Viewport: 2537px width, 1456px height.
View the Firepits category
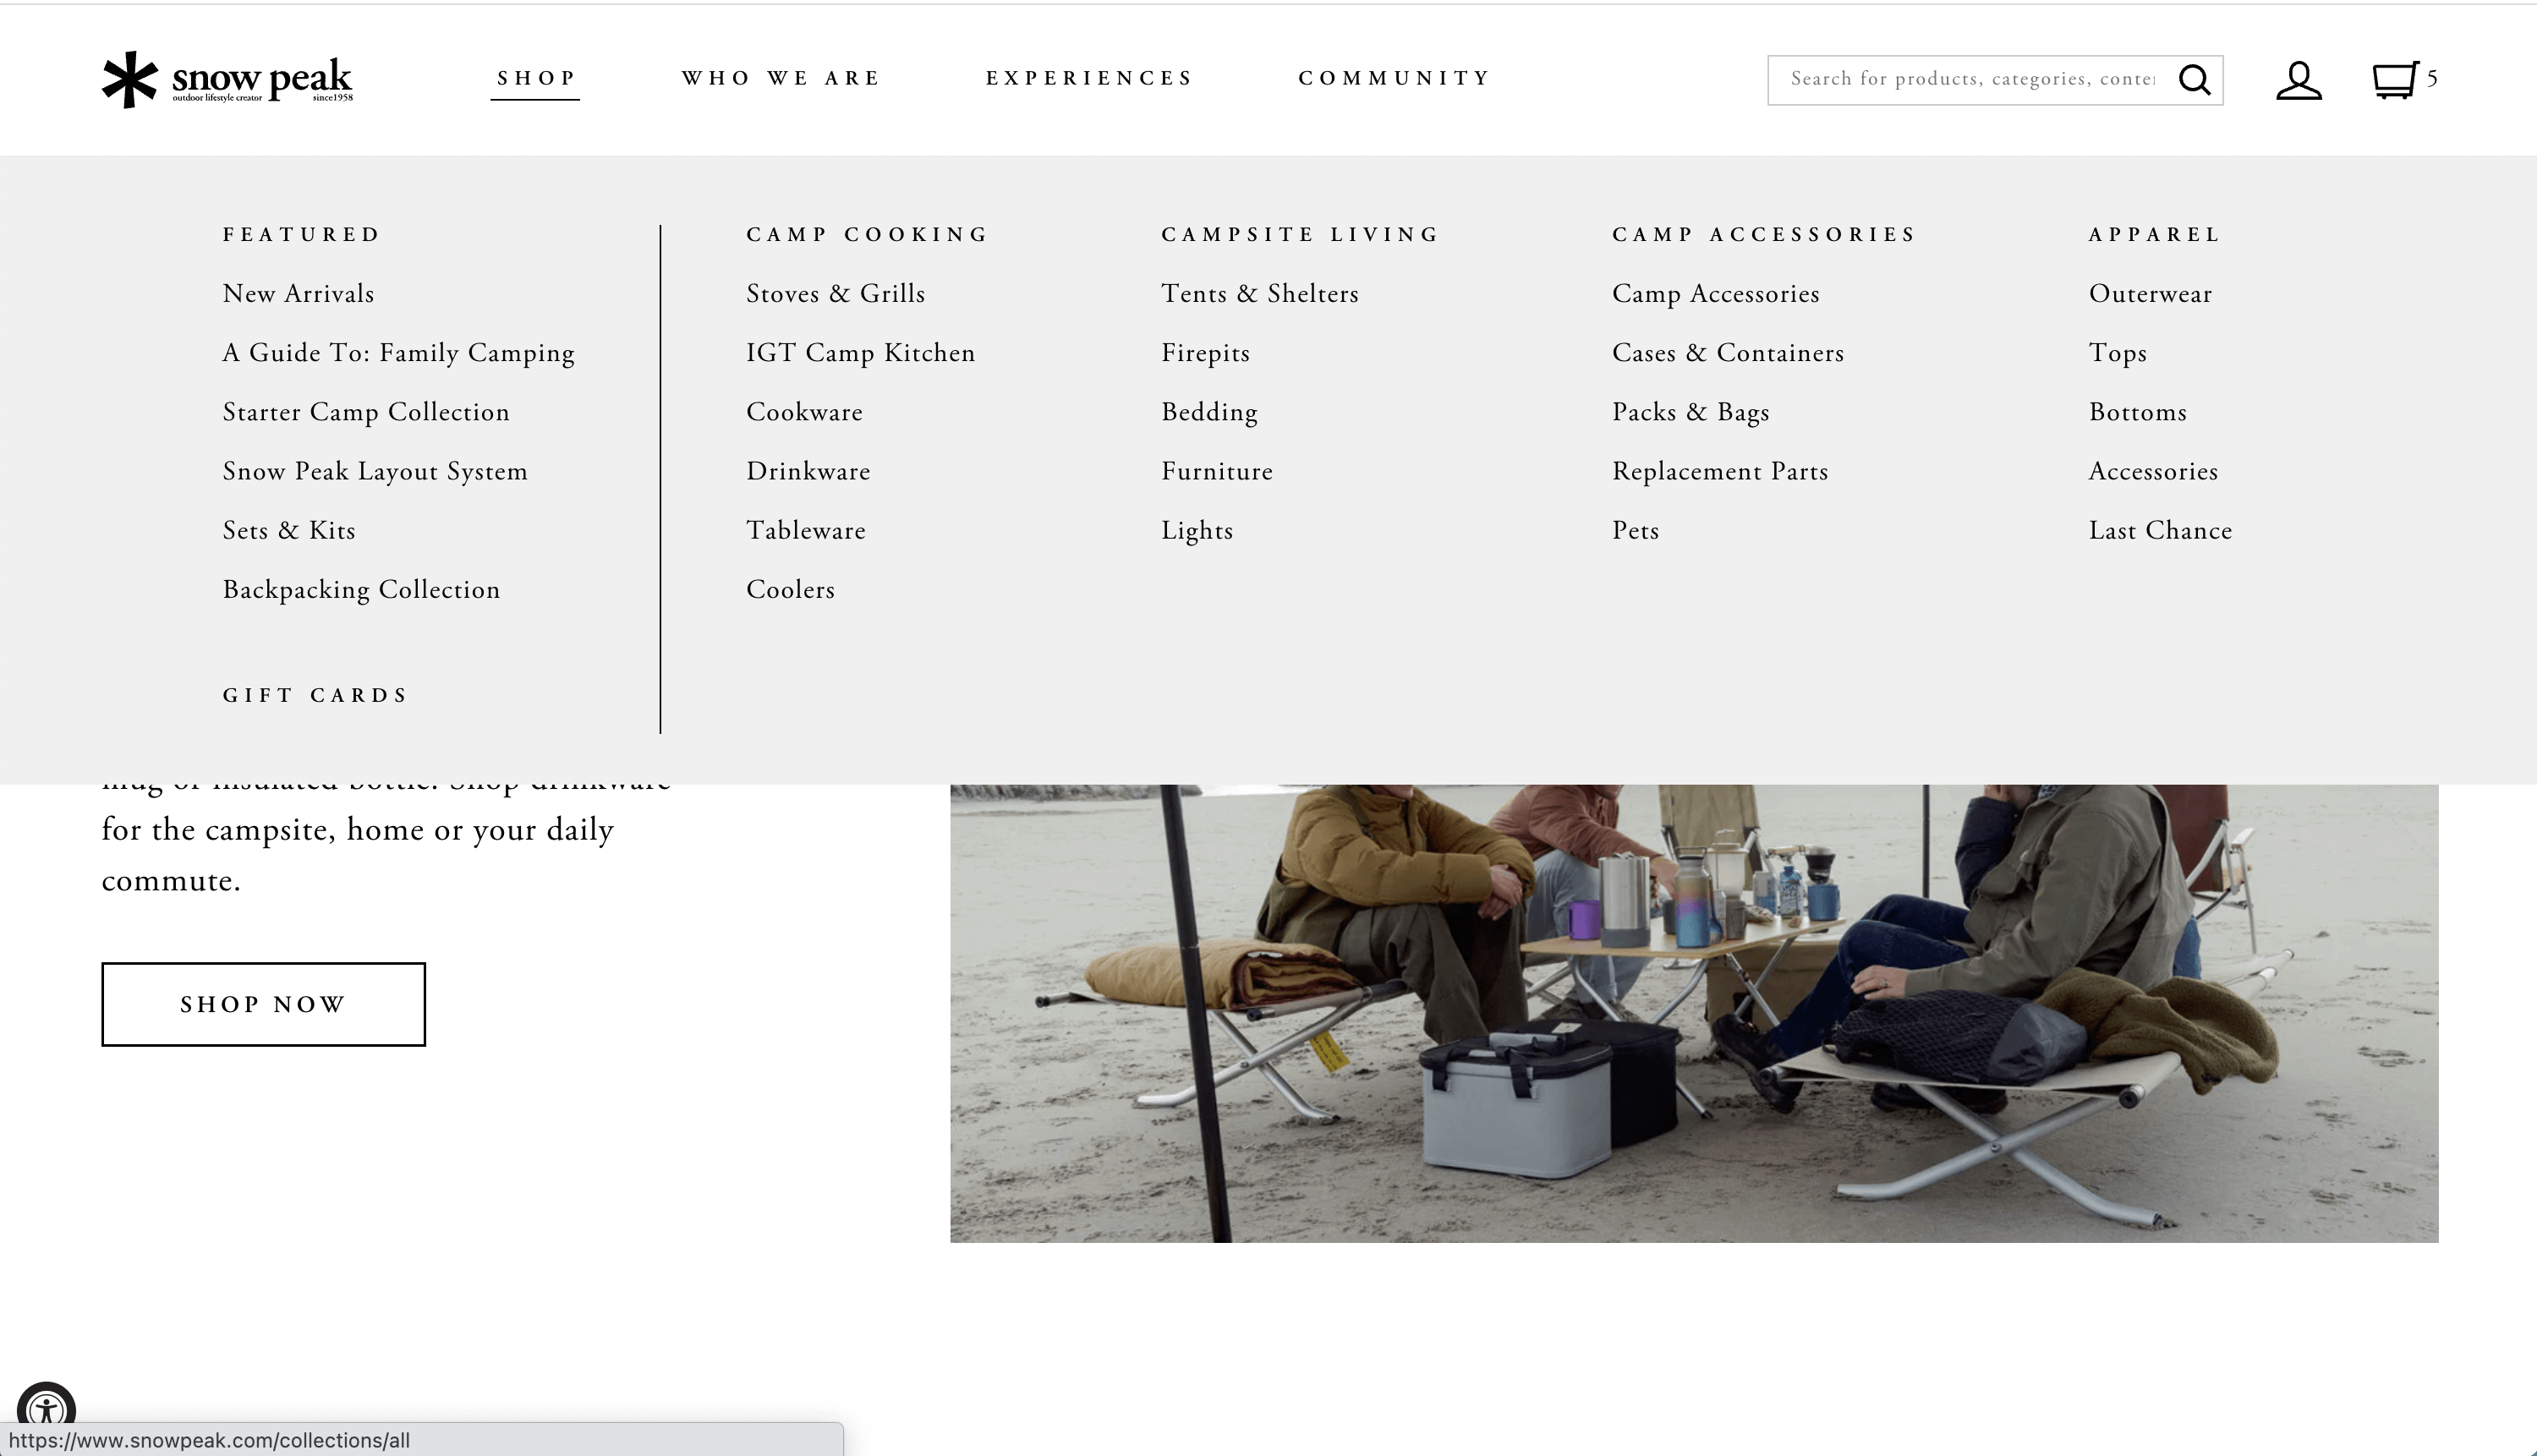(x=1206, y=352)
